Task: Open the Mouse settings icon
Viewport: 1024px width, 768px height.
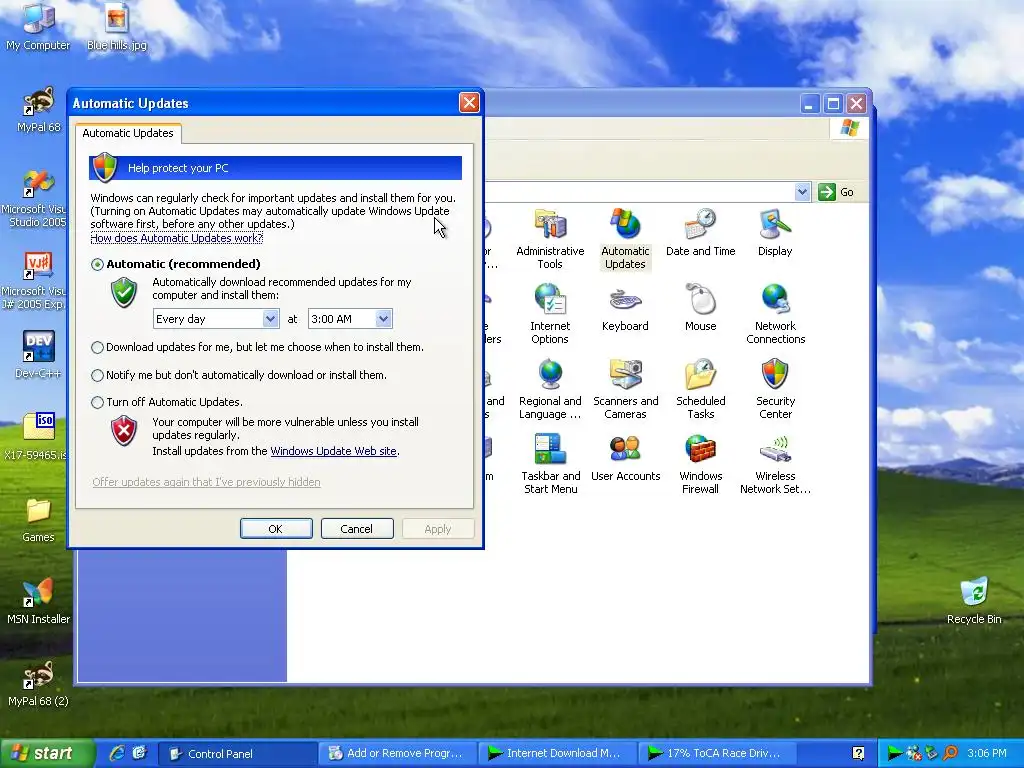Action: [700, 308]
